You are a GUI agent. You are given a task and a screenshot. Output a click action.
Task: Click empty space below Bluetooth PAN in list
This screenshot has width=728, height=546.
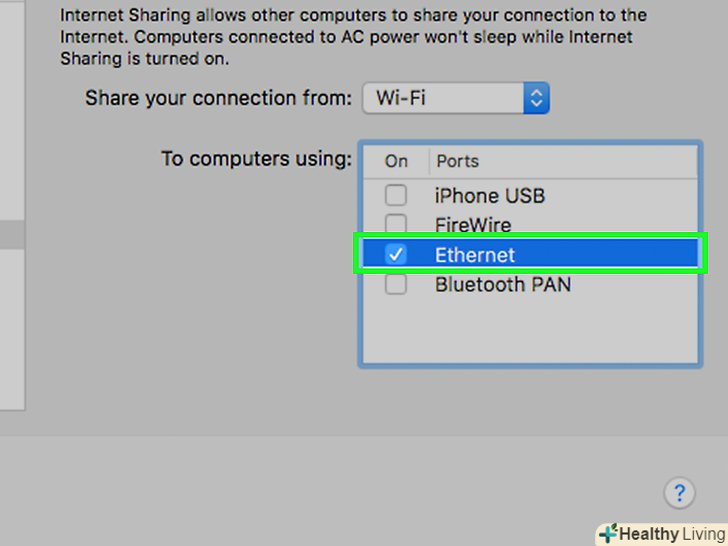point(530,331)
